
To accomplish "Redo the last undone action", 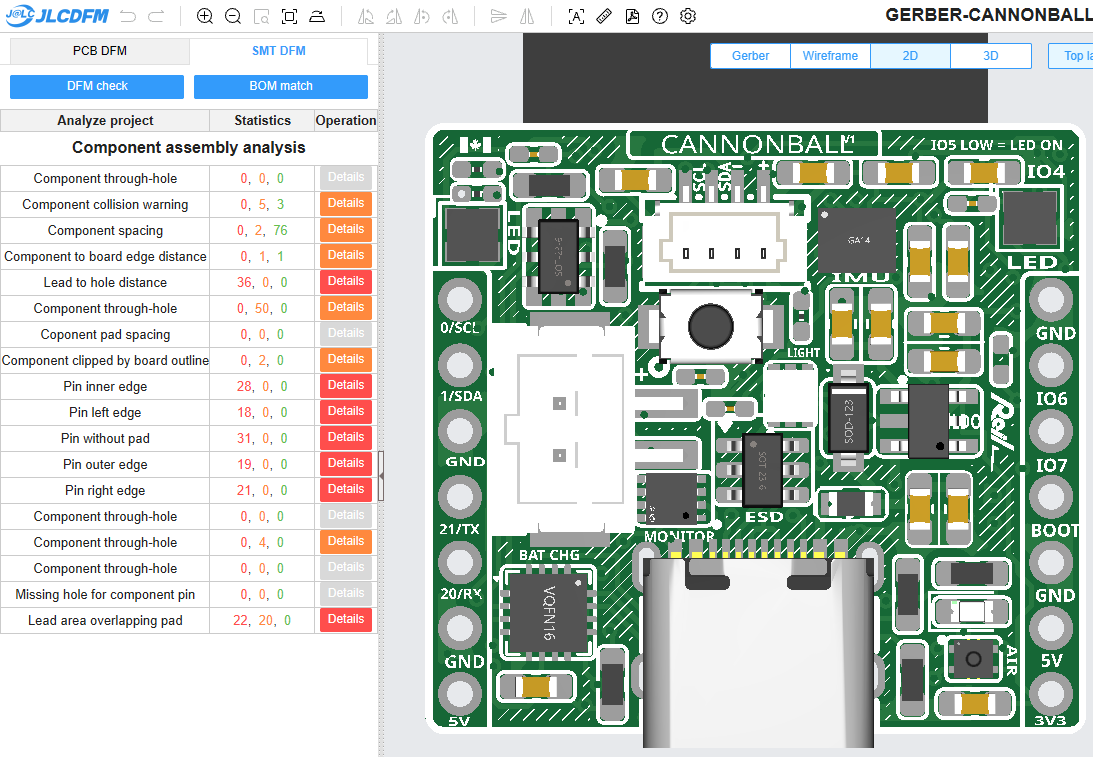I will tap(156, 16).
